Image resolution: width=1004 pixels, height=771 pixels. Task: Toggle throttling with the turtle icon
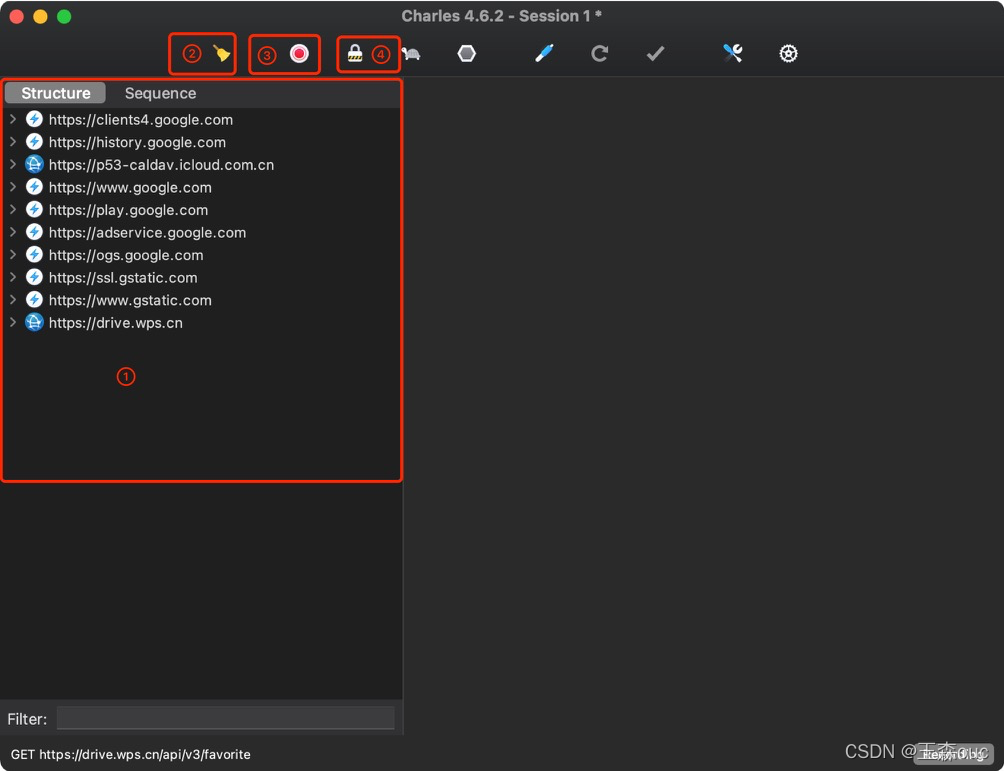pyautogui.click(x=411, y=54)
